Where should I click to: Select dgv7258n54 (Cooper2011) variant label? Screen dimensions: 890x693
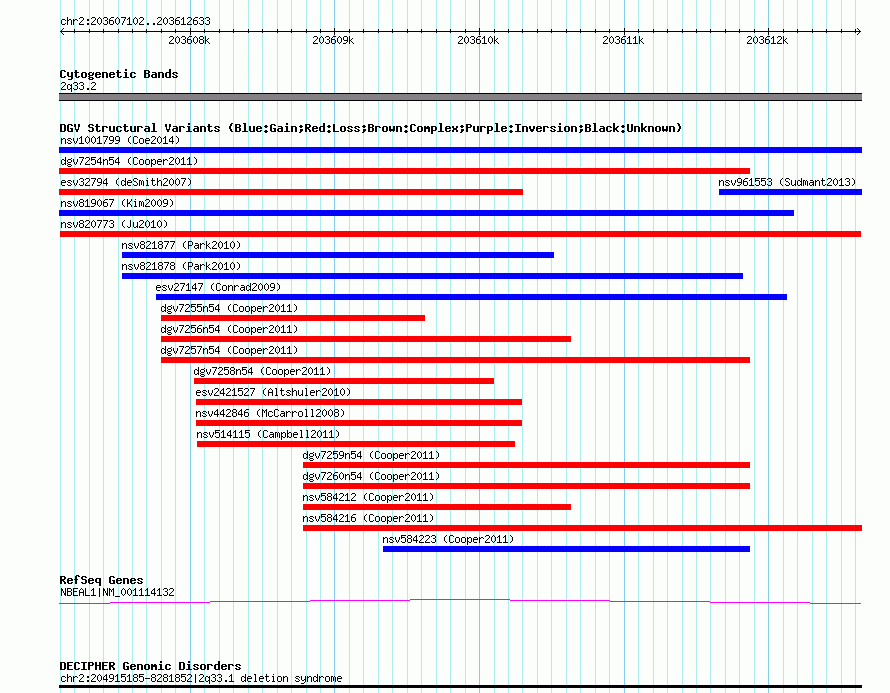coord(262,371)
